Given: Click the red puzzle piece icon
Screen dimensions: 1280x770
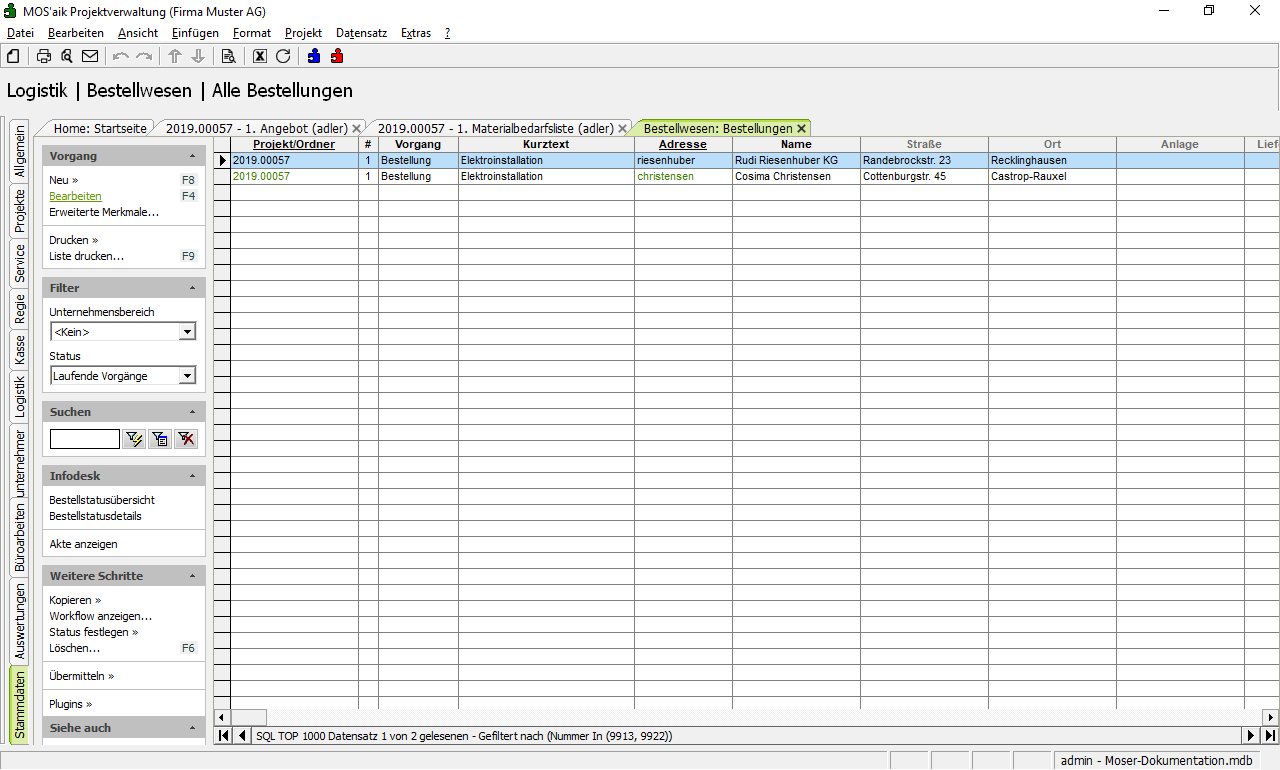Looking at the screenshot, I should tap(337, 56).
